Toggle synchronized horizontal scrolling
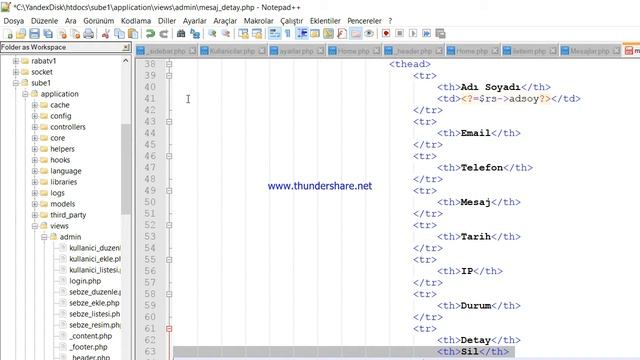This screenshot has width=640, height=360. pos(257,34)
